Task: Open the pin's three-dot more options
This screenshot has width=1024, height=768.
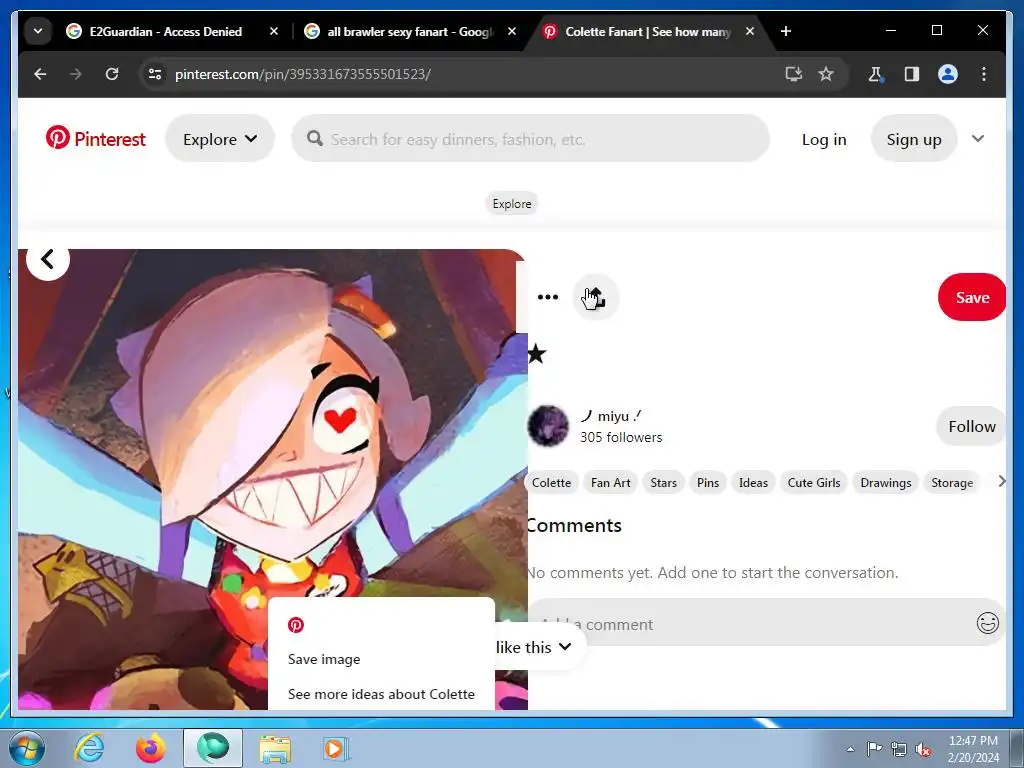Action: (x=547, y=297)
